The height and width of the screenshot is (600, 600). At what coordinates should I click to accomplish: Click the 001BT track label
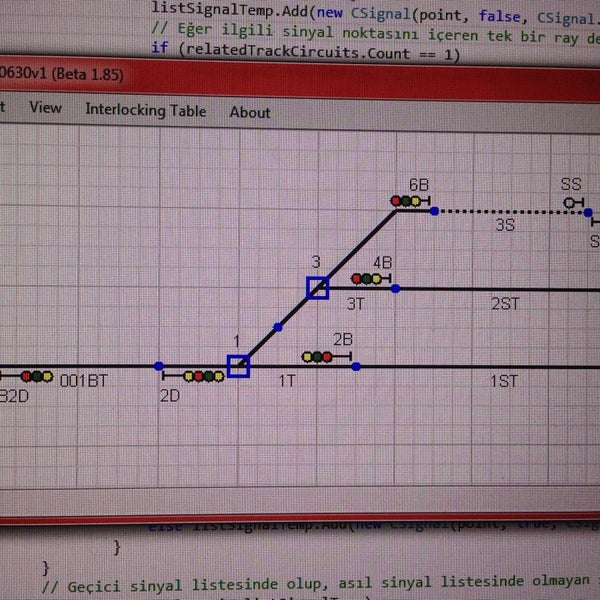tap(84, 381)
